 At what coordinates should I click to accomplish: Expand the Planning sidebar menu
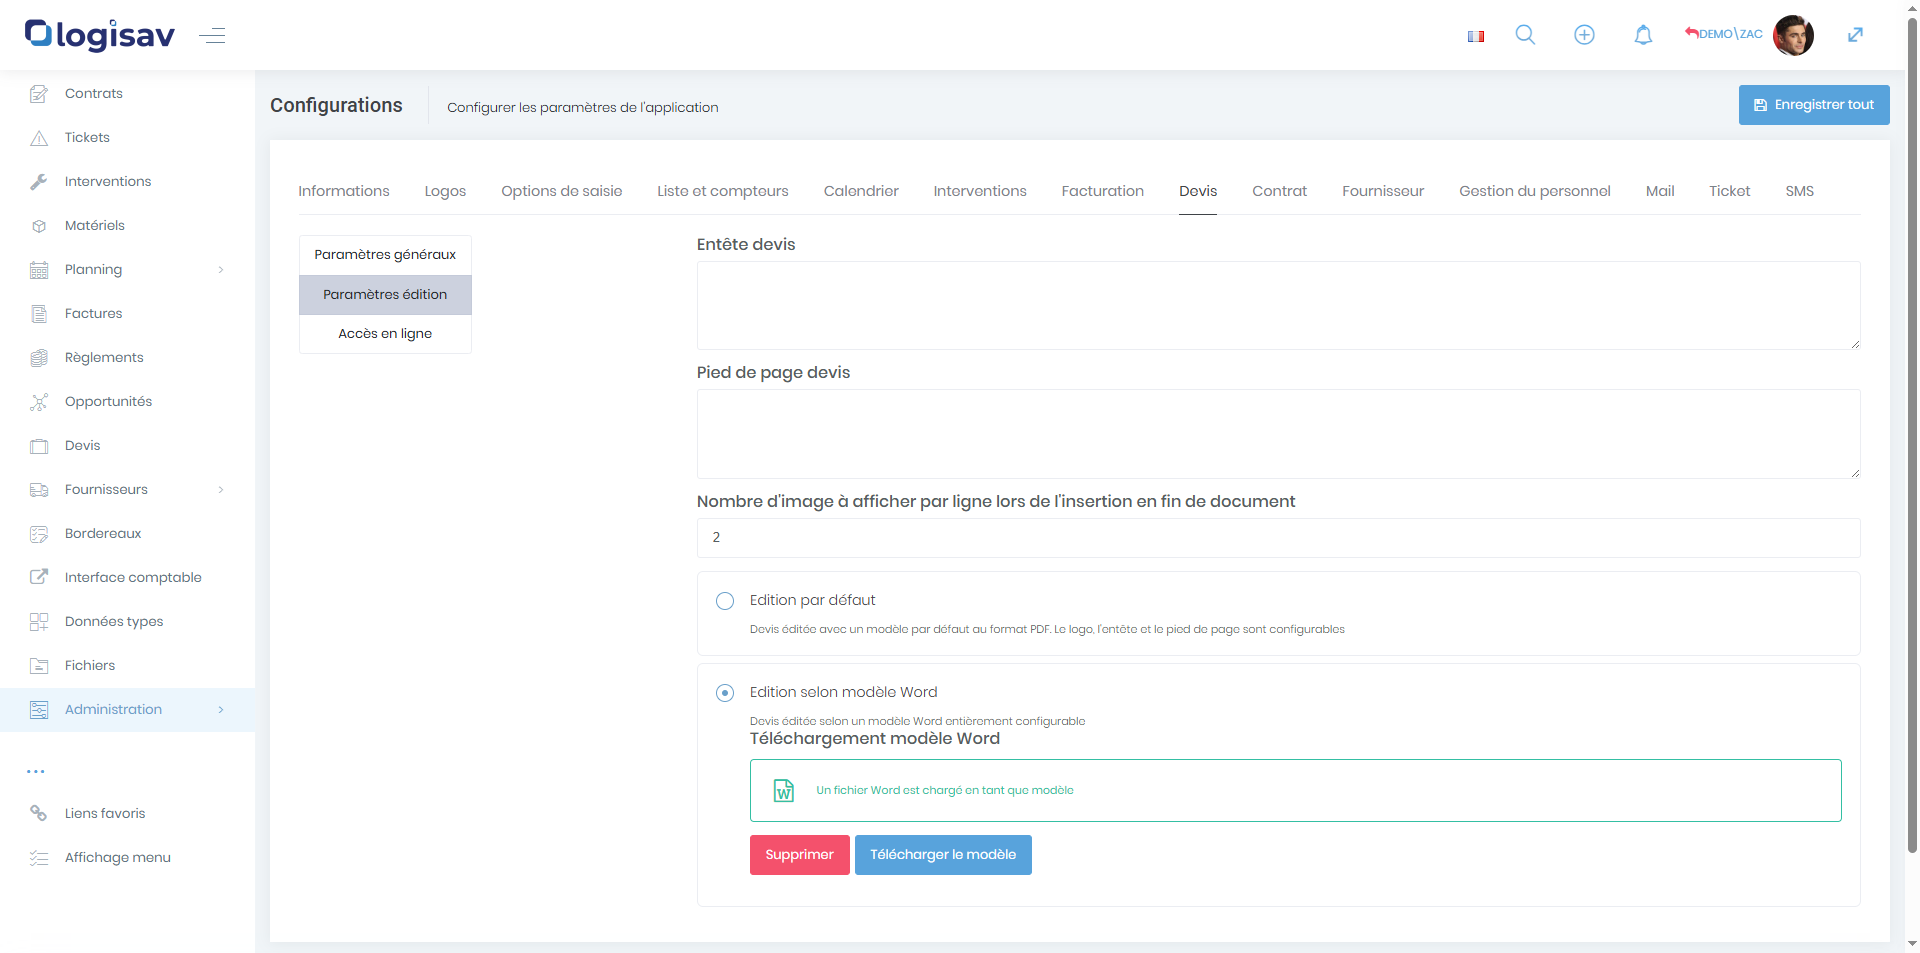127,270
